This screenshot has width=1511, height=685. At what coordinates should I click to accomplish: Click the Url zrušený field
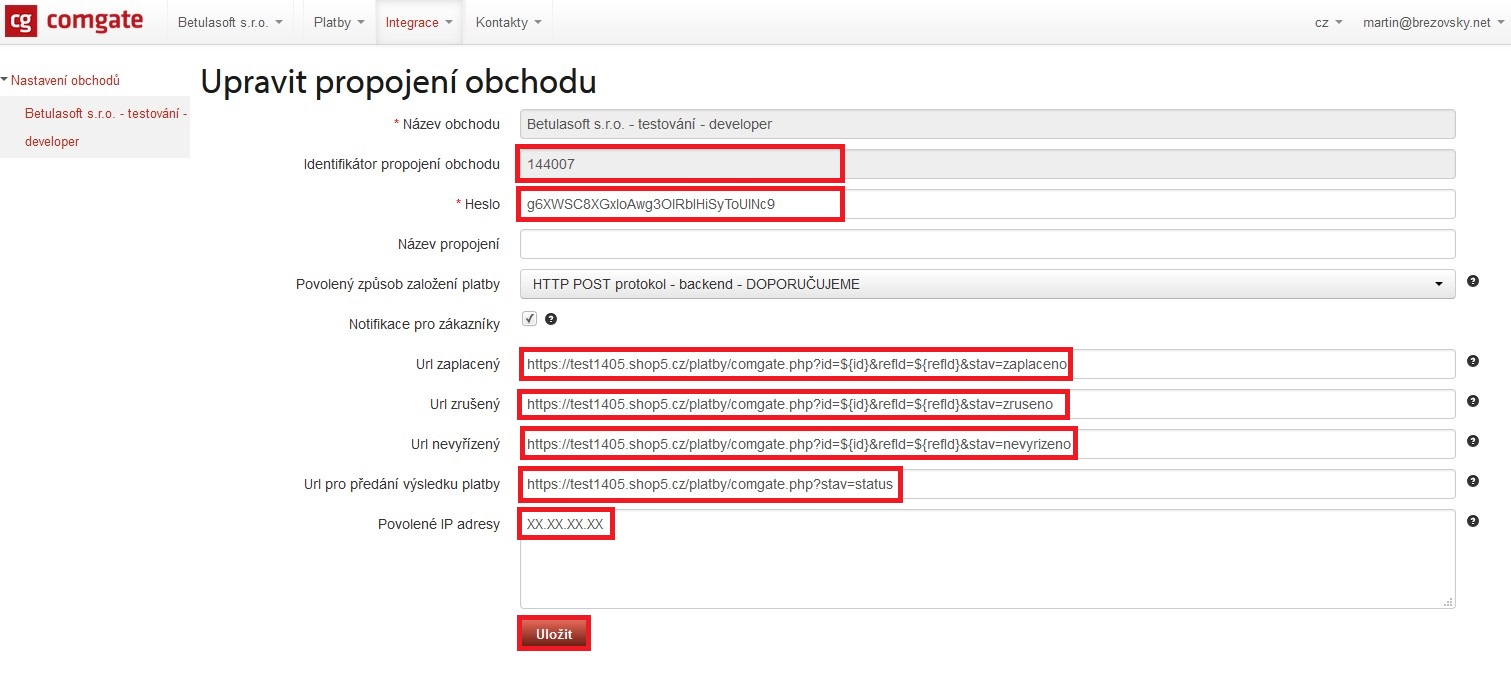tap(987, 404)
